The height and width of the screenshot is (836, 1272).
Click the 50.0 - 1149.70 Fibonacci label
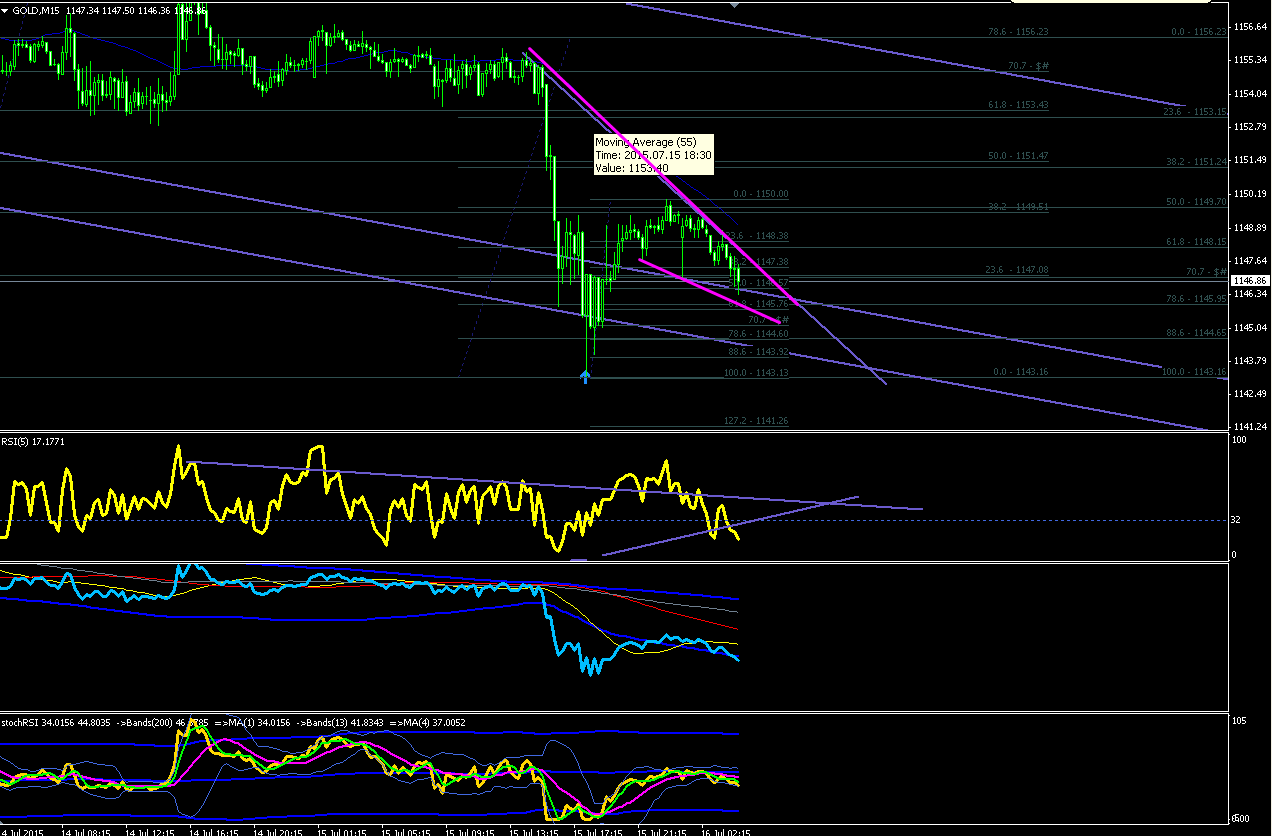pyautogui.click(x=1198, y=201)
